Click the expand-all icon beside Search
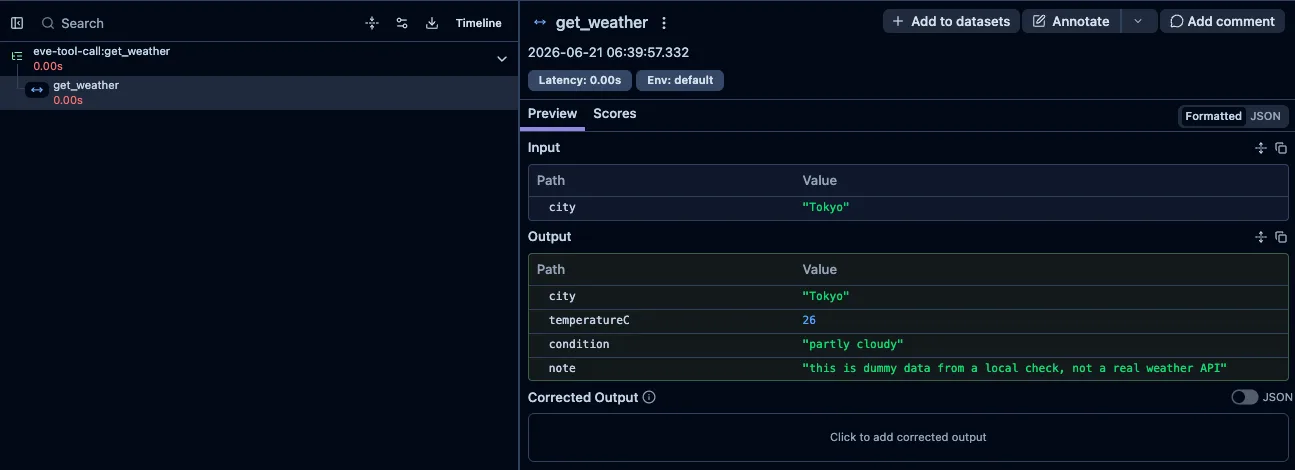 [x=372, y=23]
